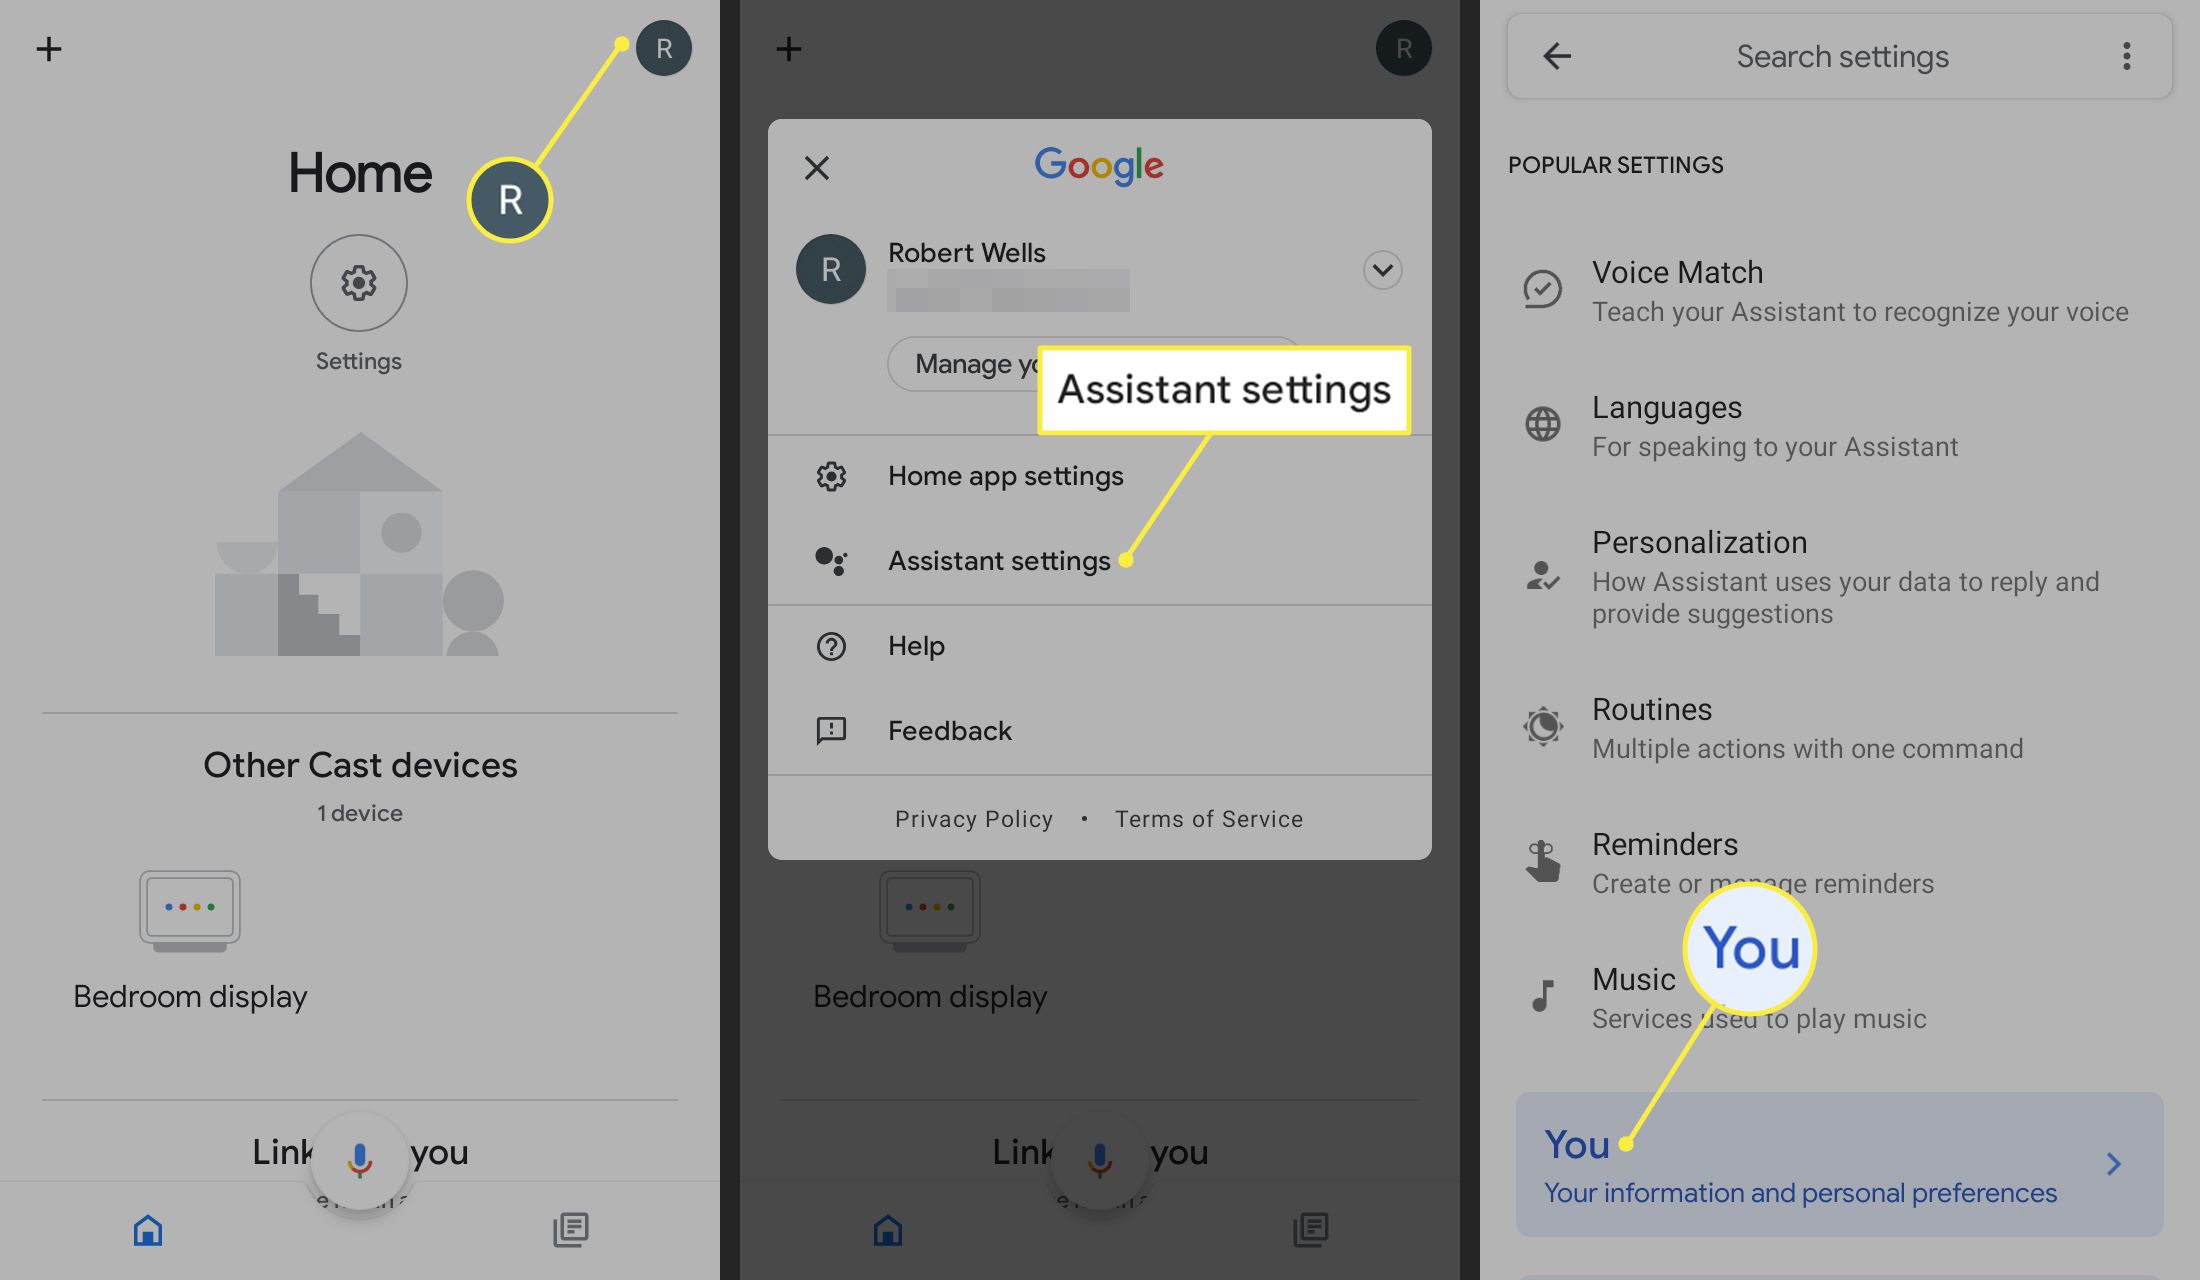Screen dimensions: 2200x1280
Task: Click the Search settings input field
Action: [1840, 55]
